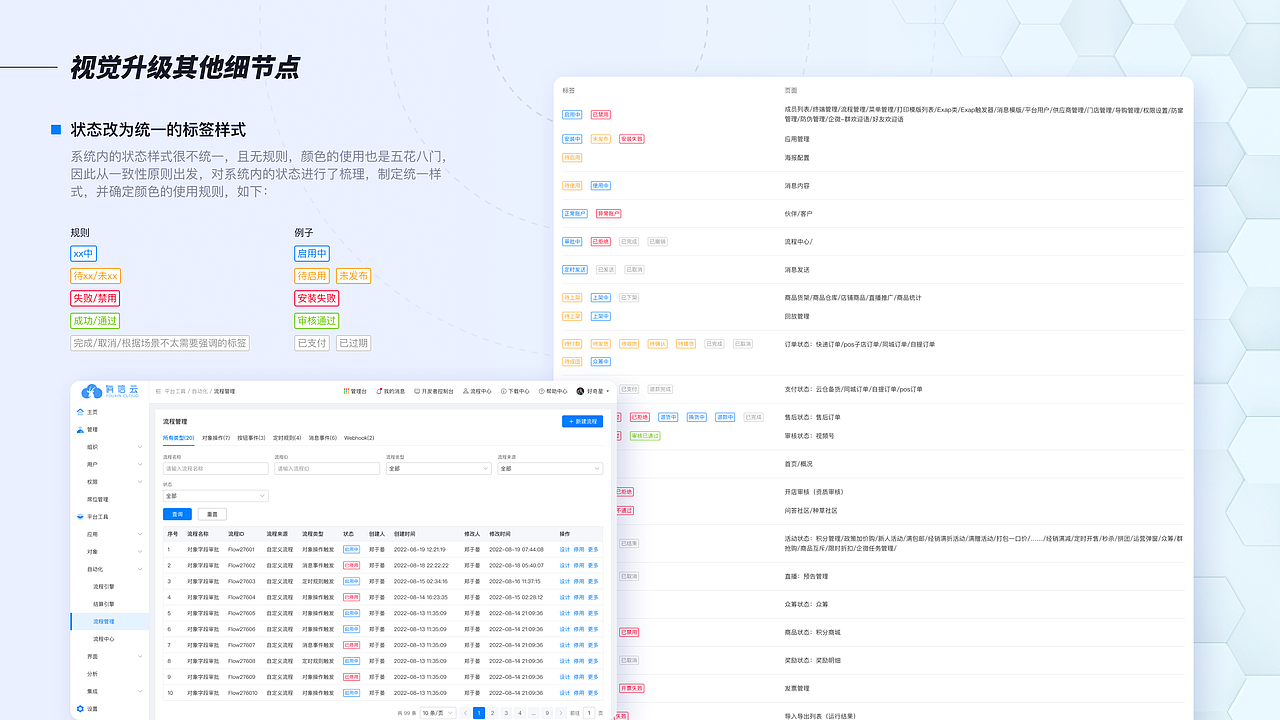Open 席位管理 in the sidebar
This screenshot has height=720, width=1280.
pos(97,499)
